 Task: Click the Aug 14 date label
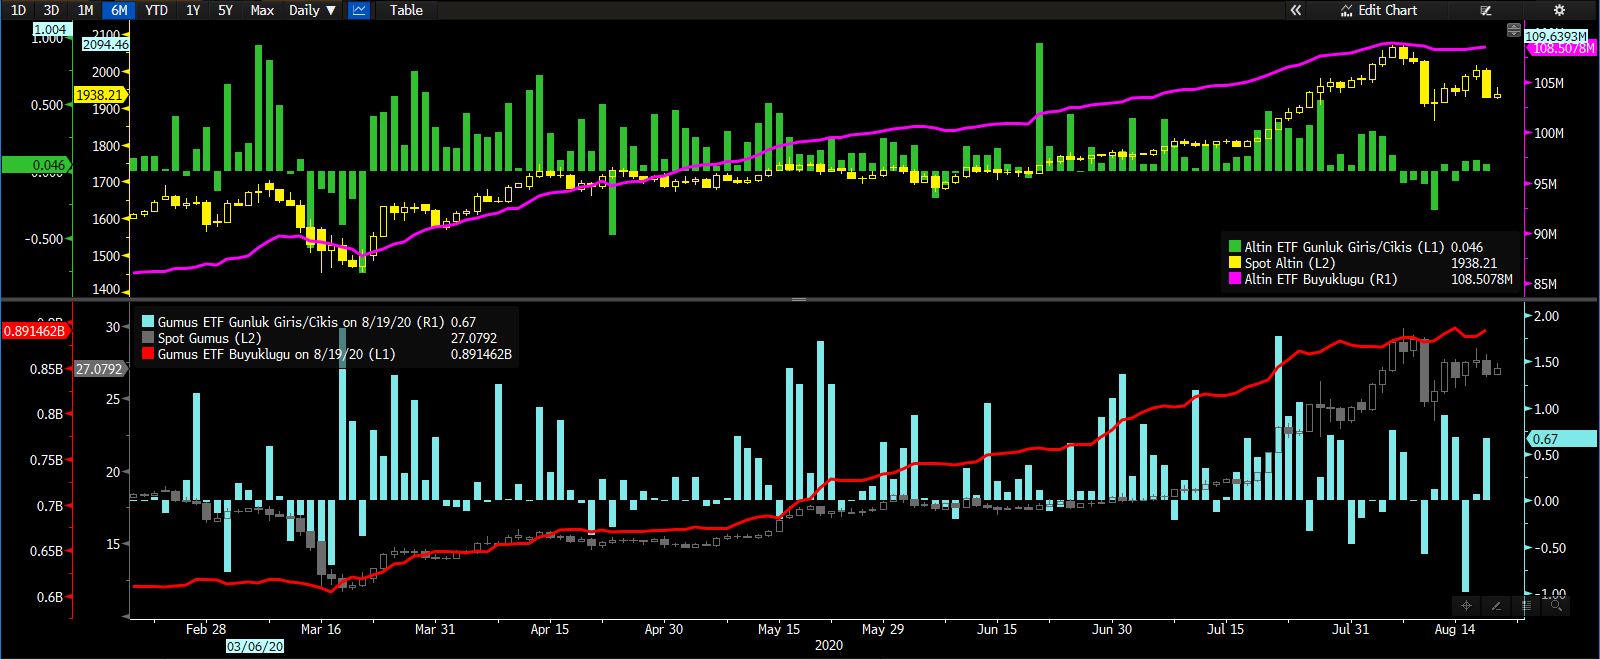click(x=1455, y=629)
